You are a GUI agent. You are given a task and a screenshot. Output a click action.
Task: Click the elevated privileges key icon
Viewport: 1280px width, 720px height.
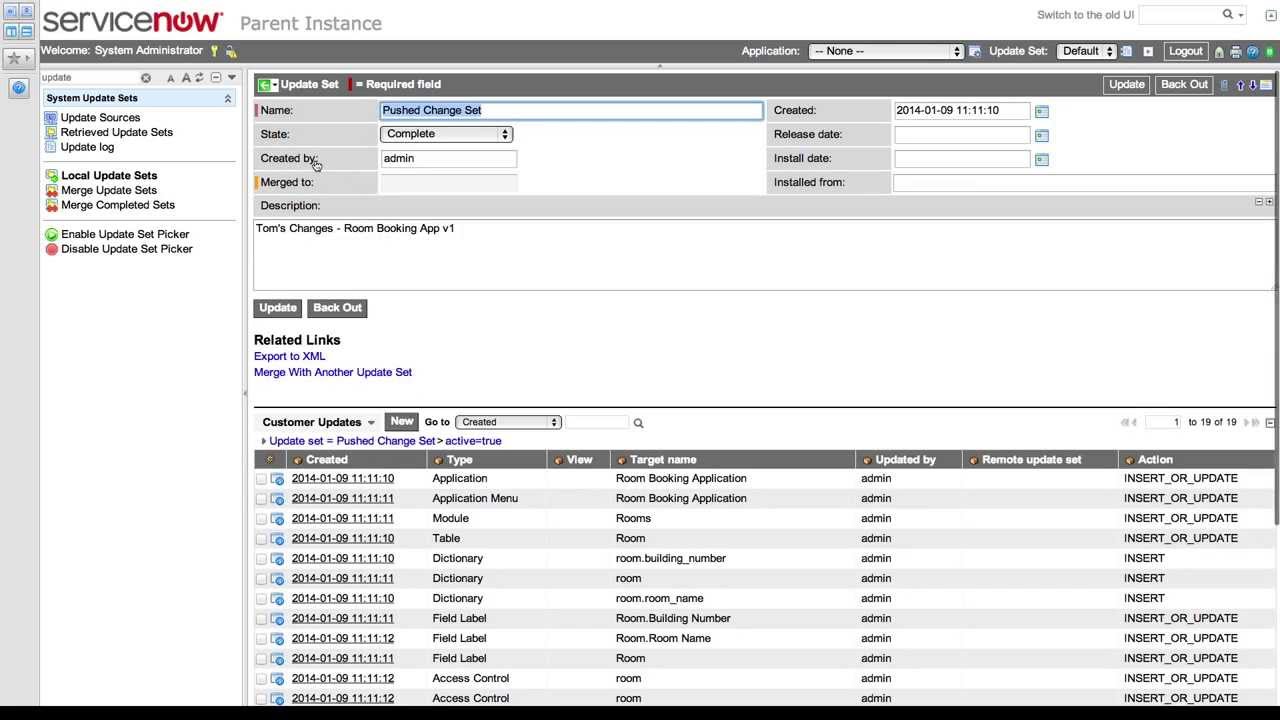[x=213, y=51]
